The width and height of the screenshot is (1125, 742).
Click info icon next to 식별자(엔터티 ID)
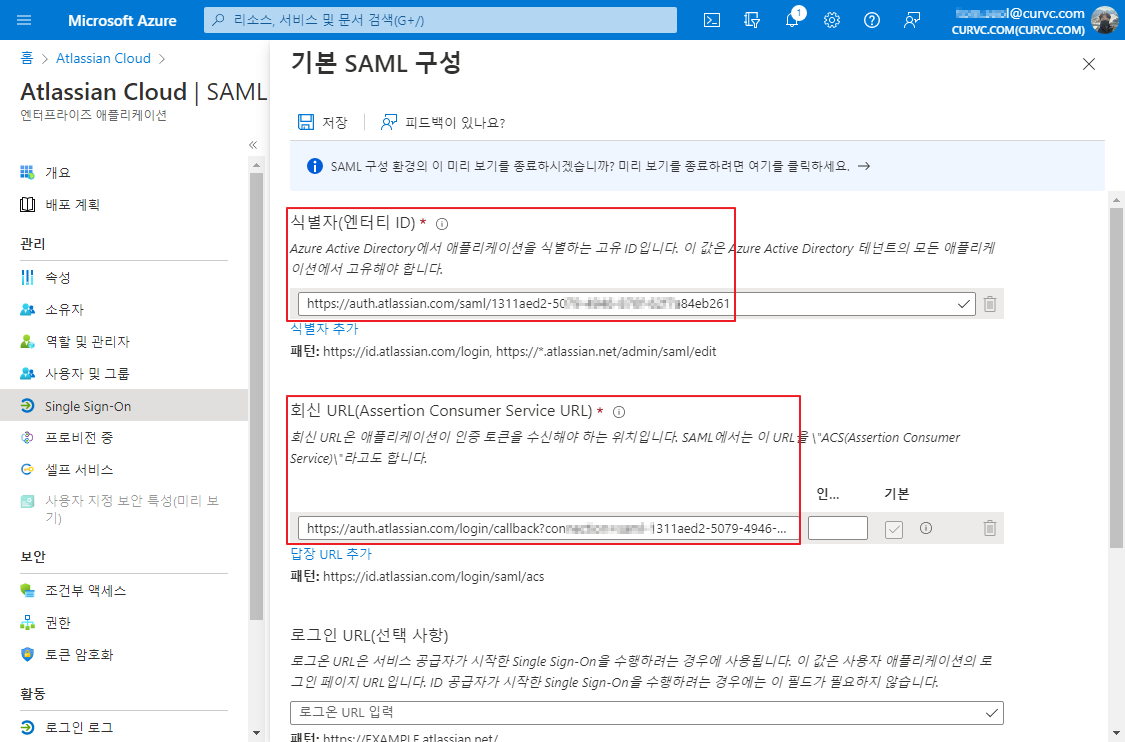pos(442,224)
